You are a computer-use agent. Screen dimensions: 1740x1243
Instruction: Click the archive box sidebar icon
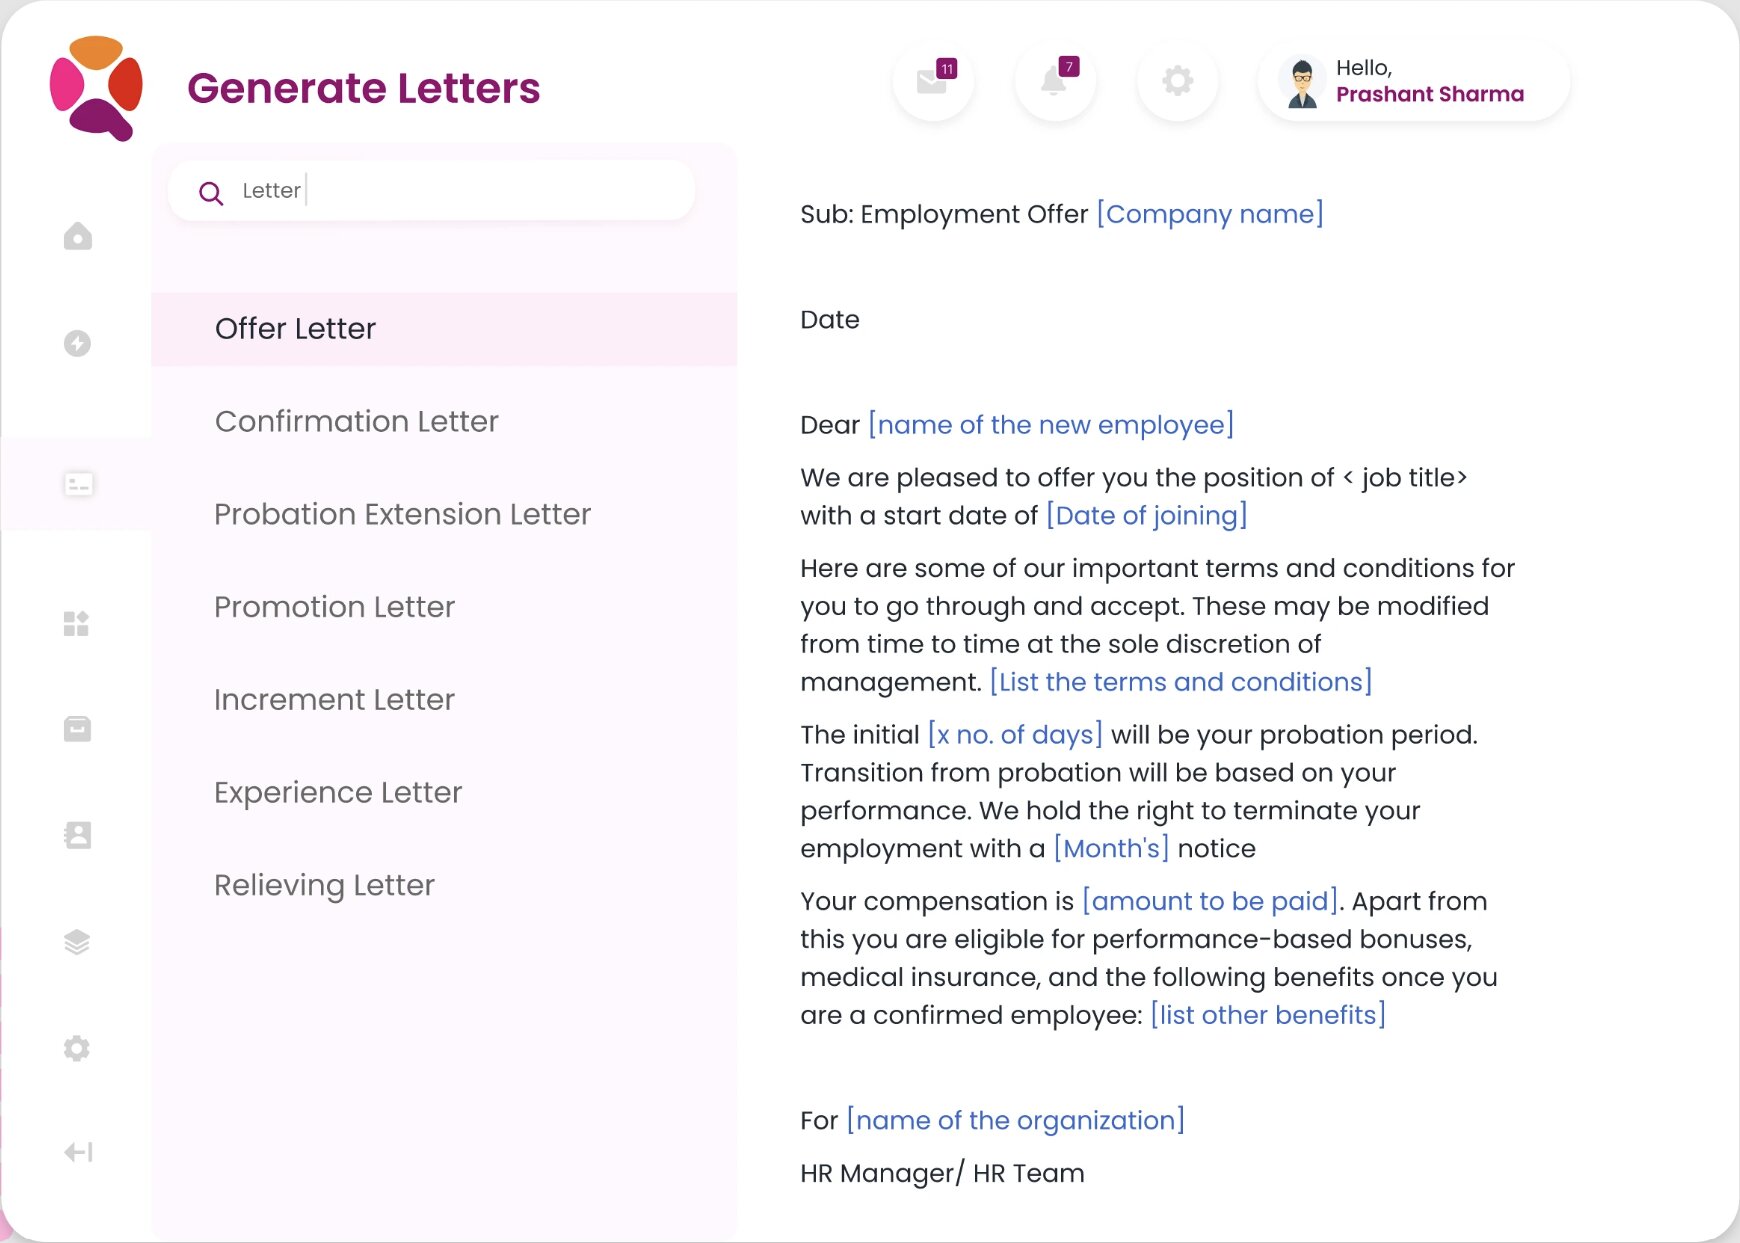coord(78,729)
